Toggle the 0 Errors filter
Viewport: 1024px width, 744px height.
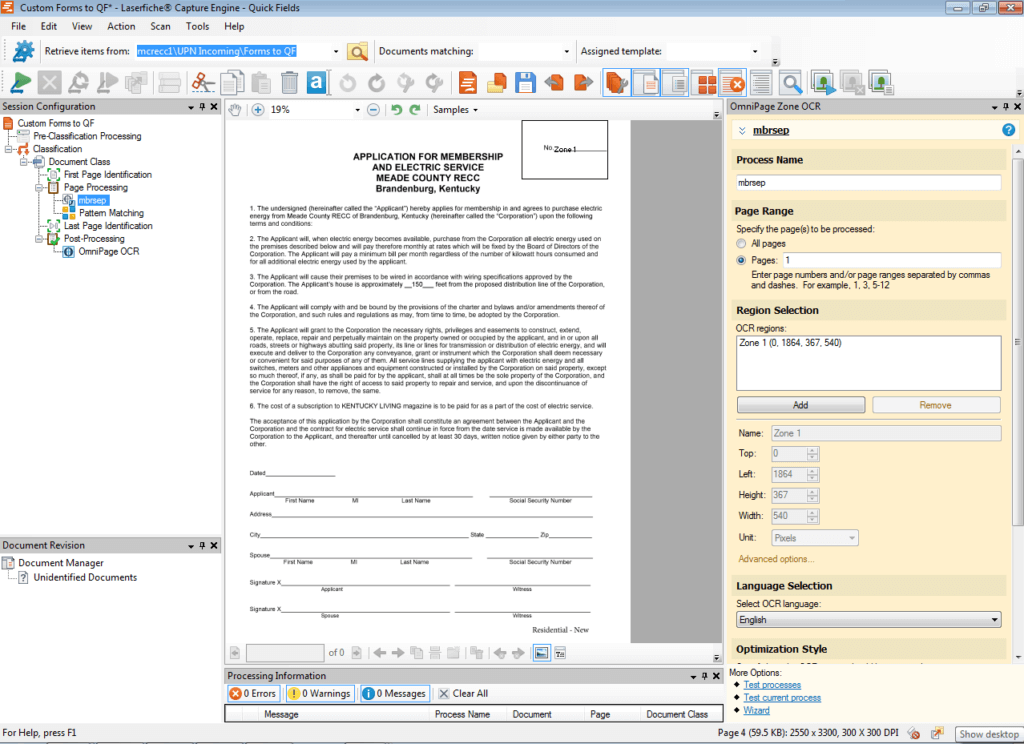253,694
